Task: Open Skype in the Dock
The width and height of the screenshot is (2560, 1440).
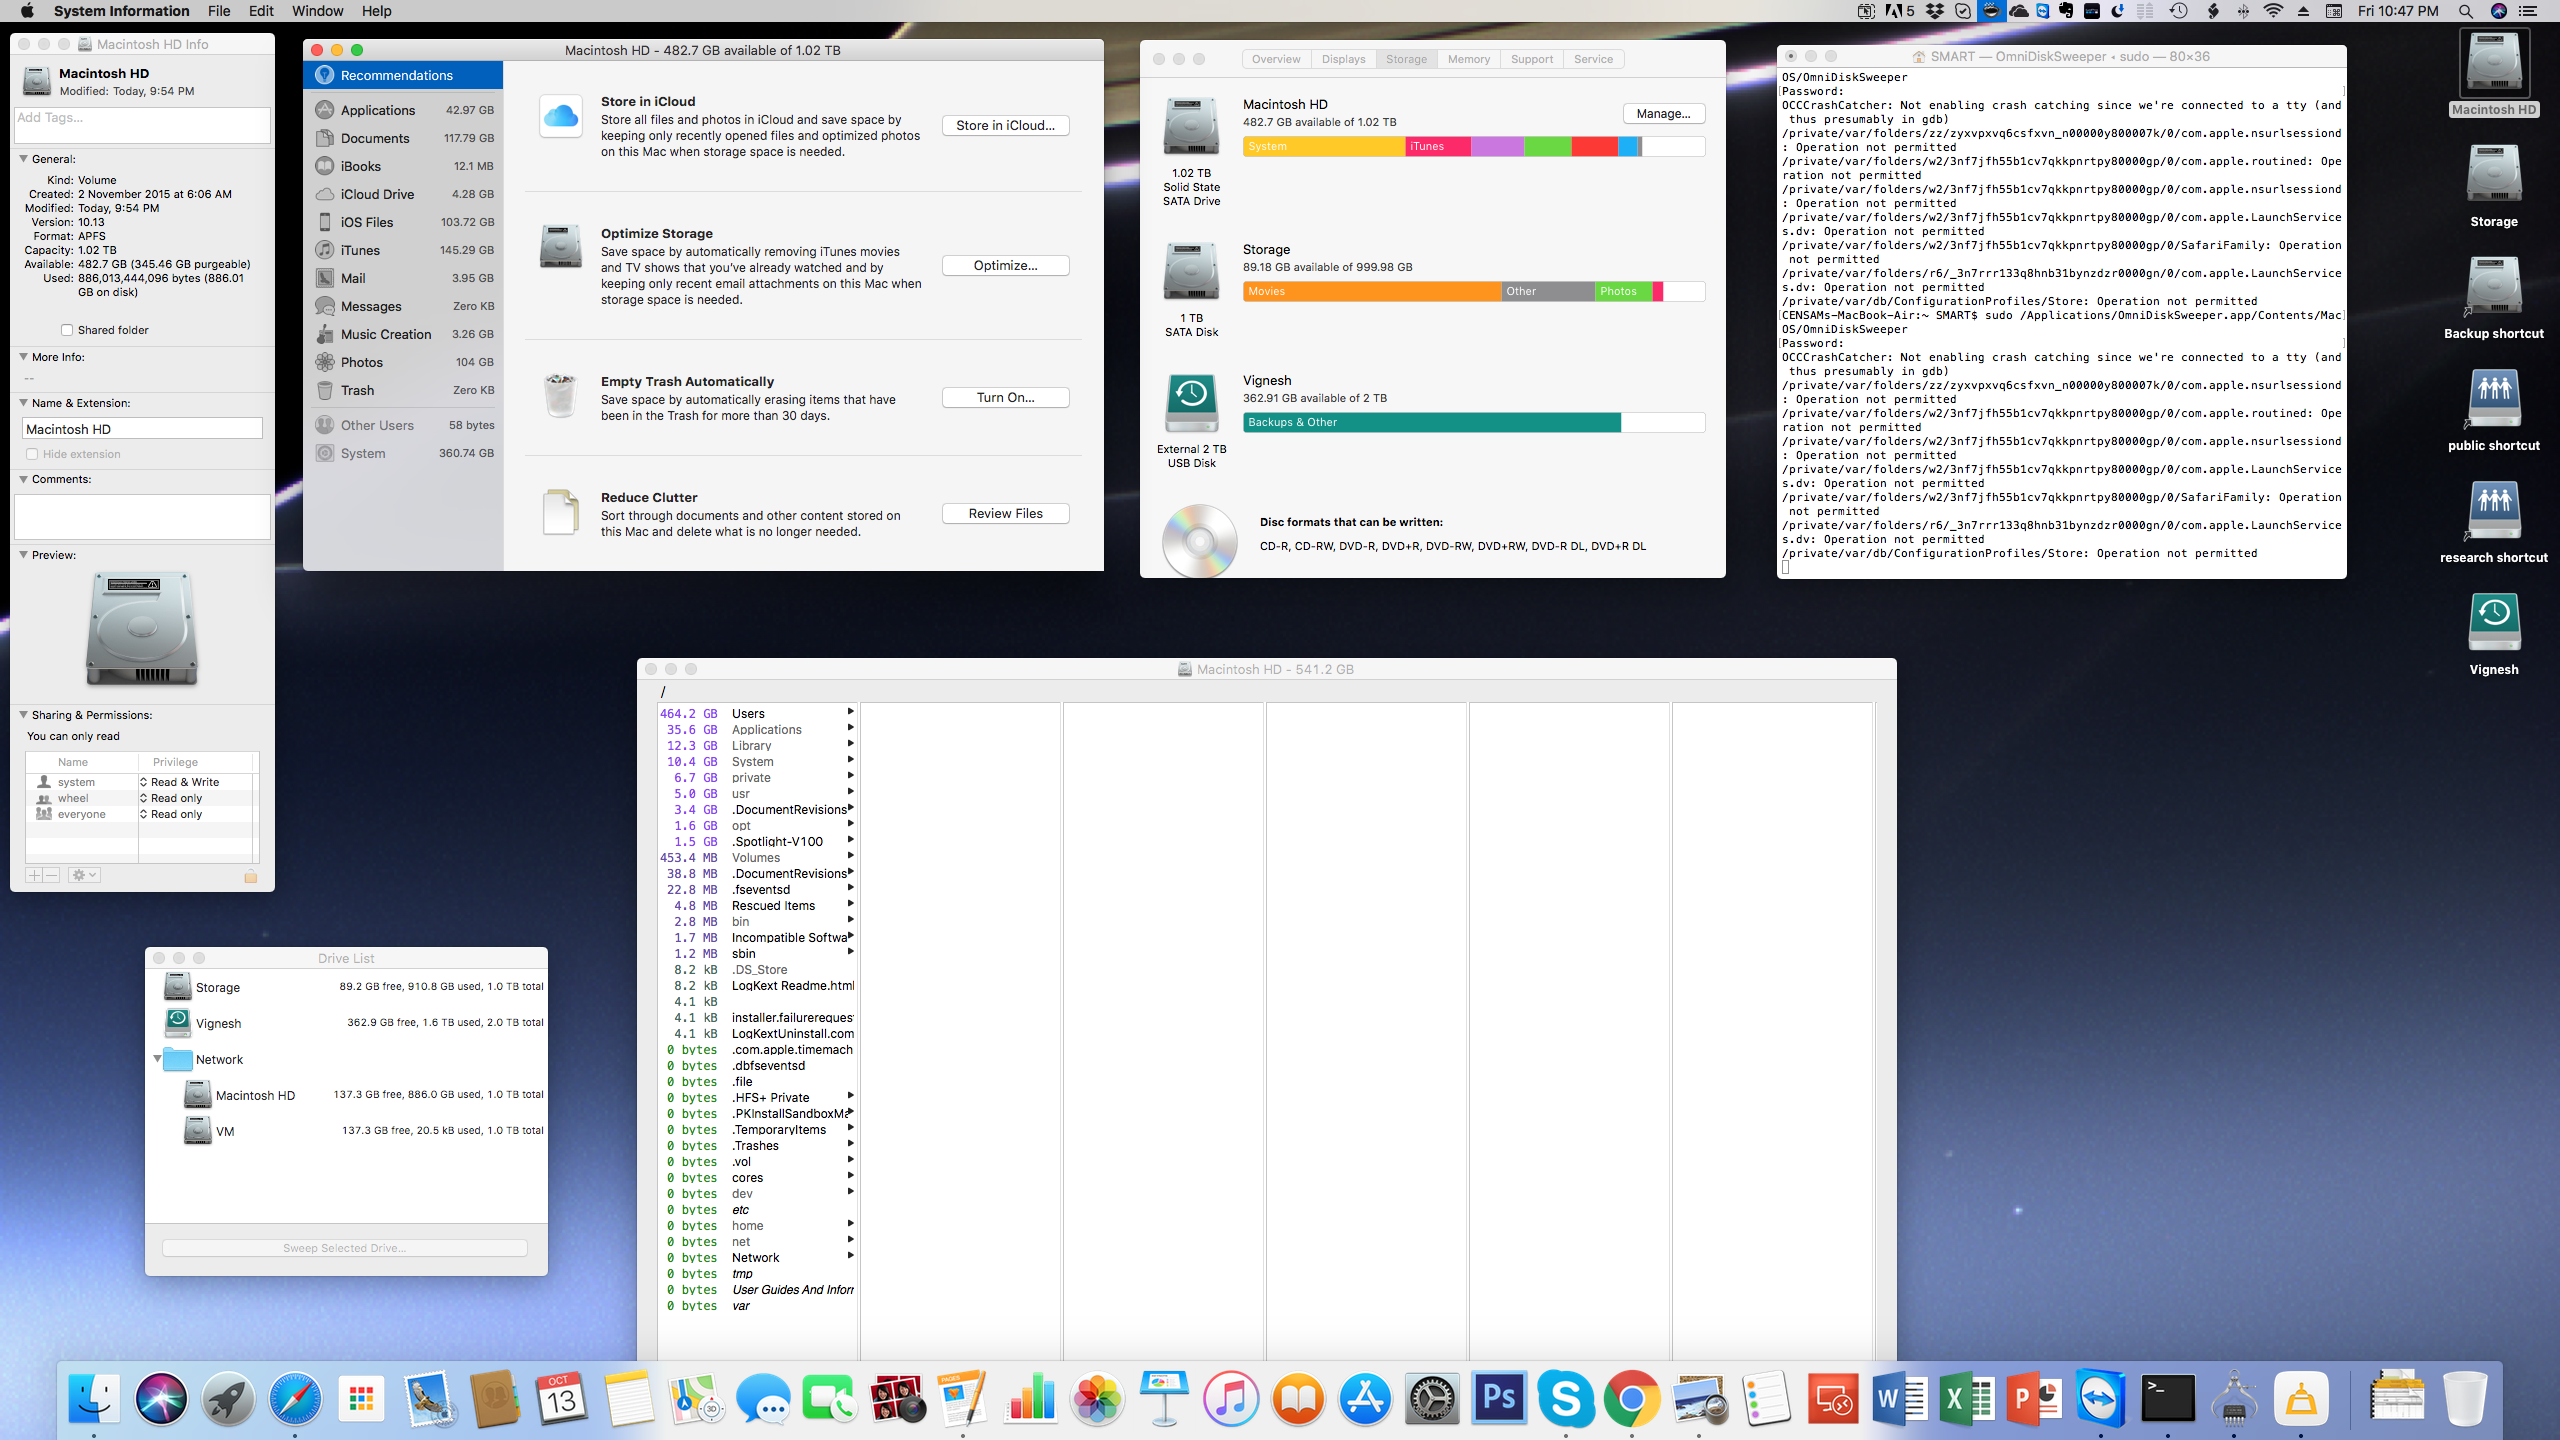Action: pyautogui.click(x=1566, y=1398)
